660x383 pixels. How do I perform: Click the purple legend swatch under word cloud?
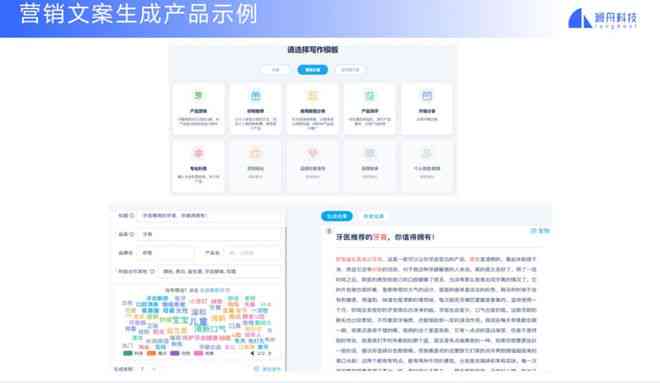pos(175,354)
